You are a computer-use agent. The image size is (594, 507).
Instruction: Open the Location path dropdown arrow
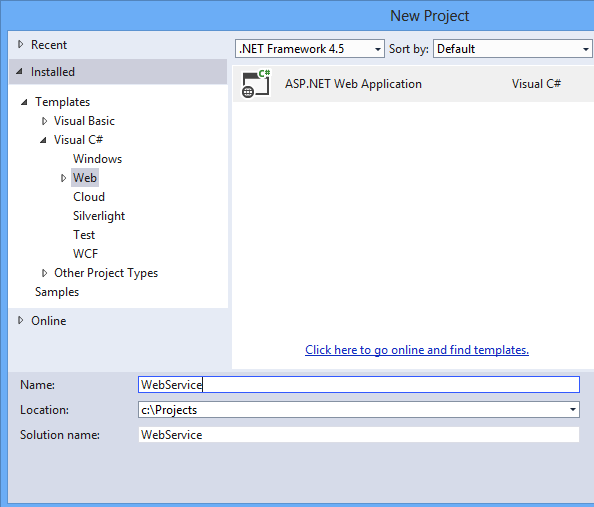pyautogui.click(x=572, y=410)
